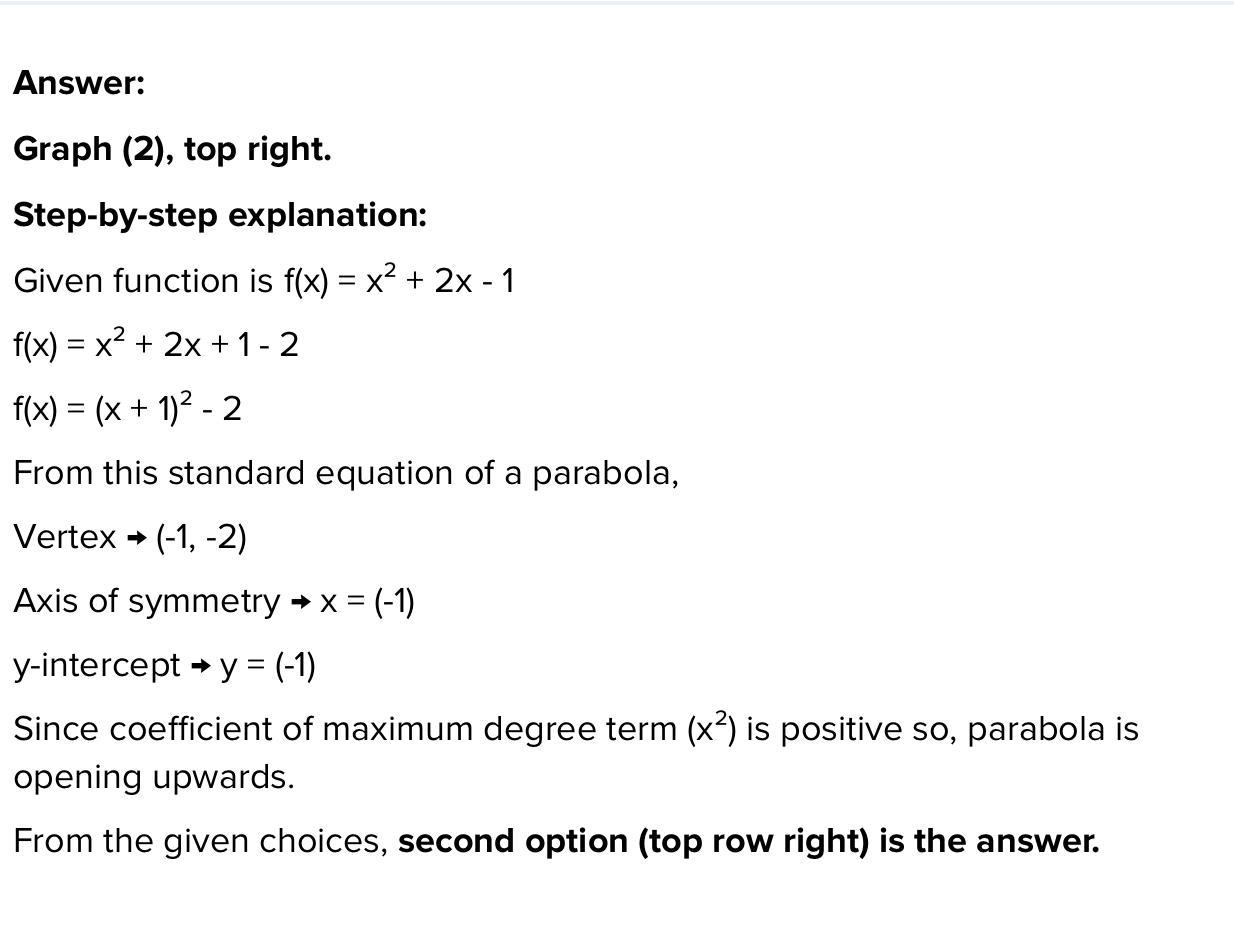Click the bold Answer: heading
This screenshot has width=1234, height=926.
click(79, 83)
